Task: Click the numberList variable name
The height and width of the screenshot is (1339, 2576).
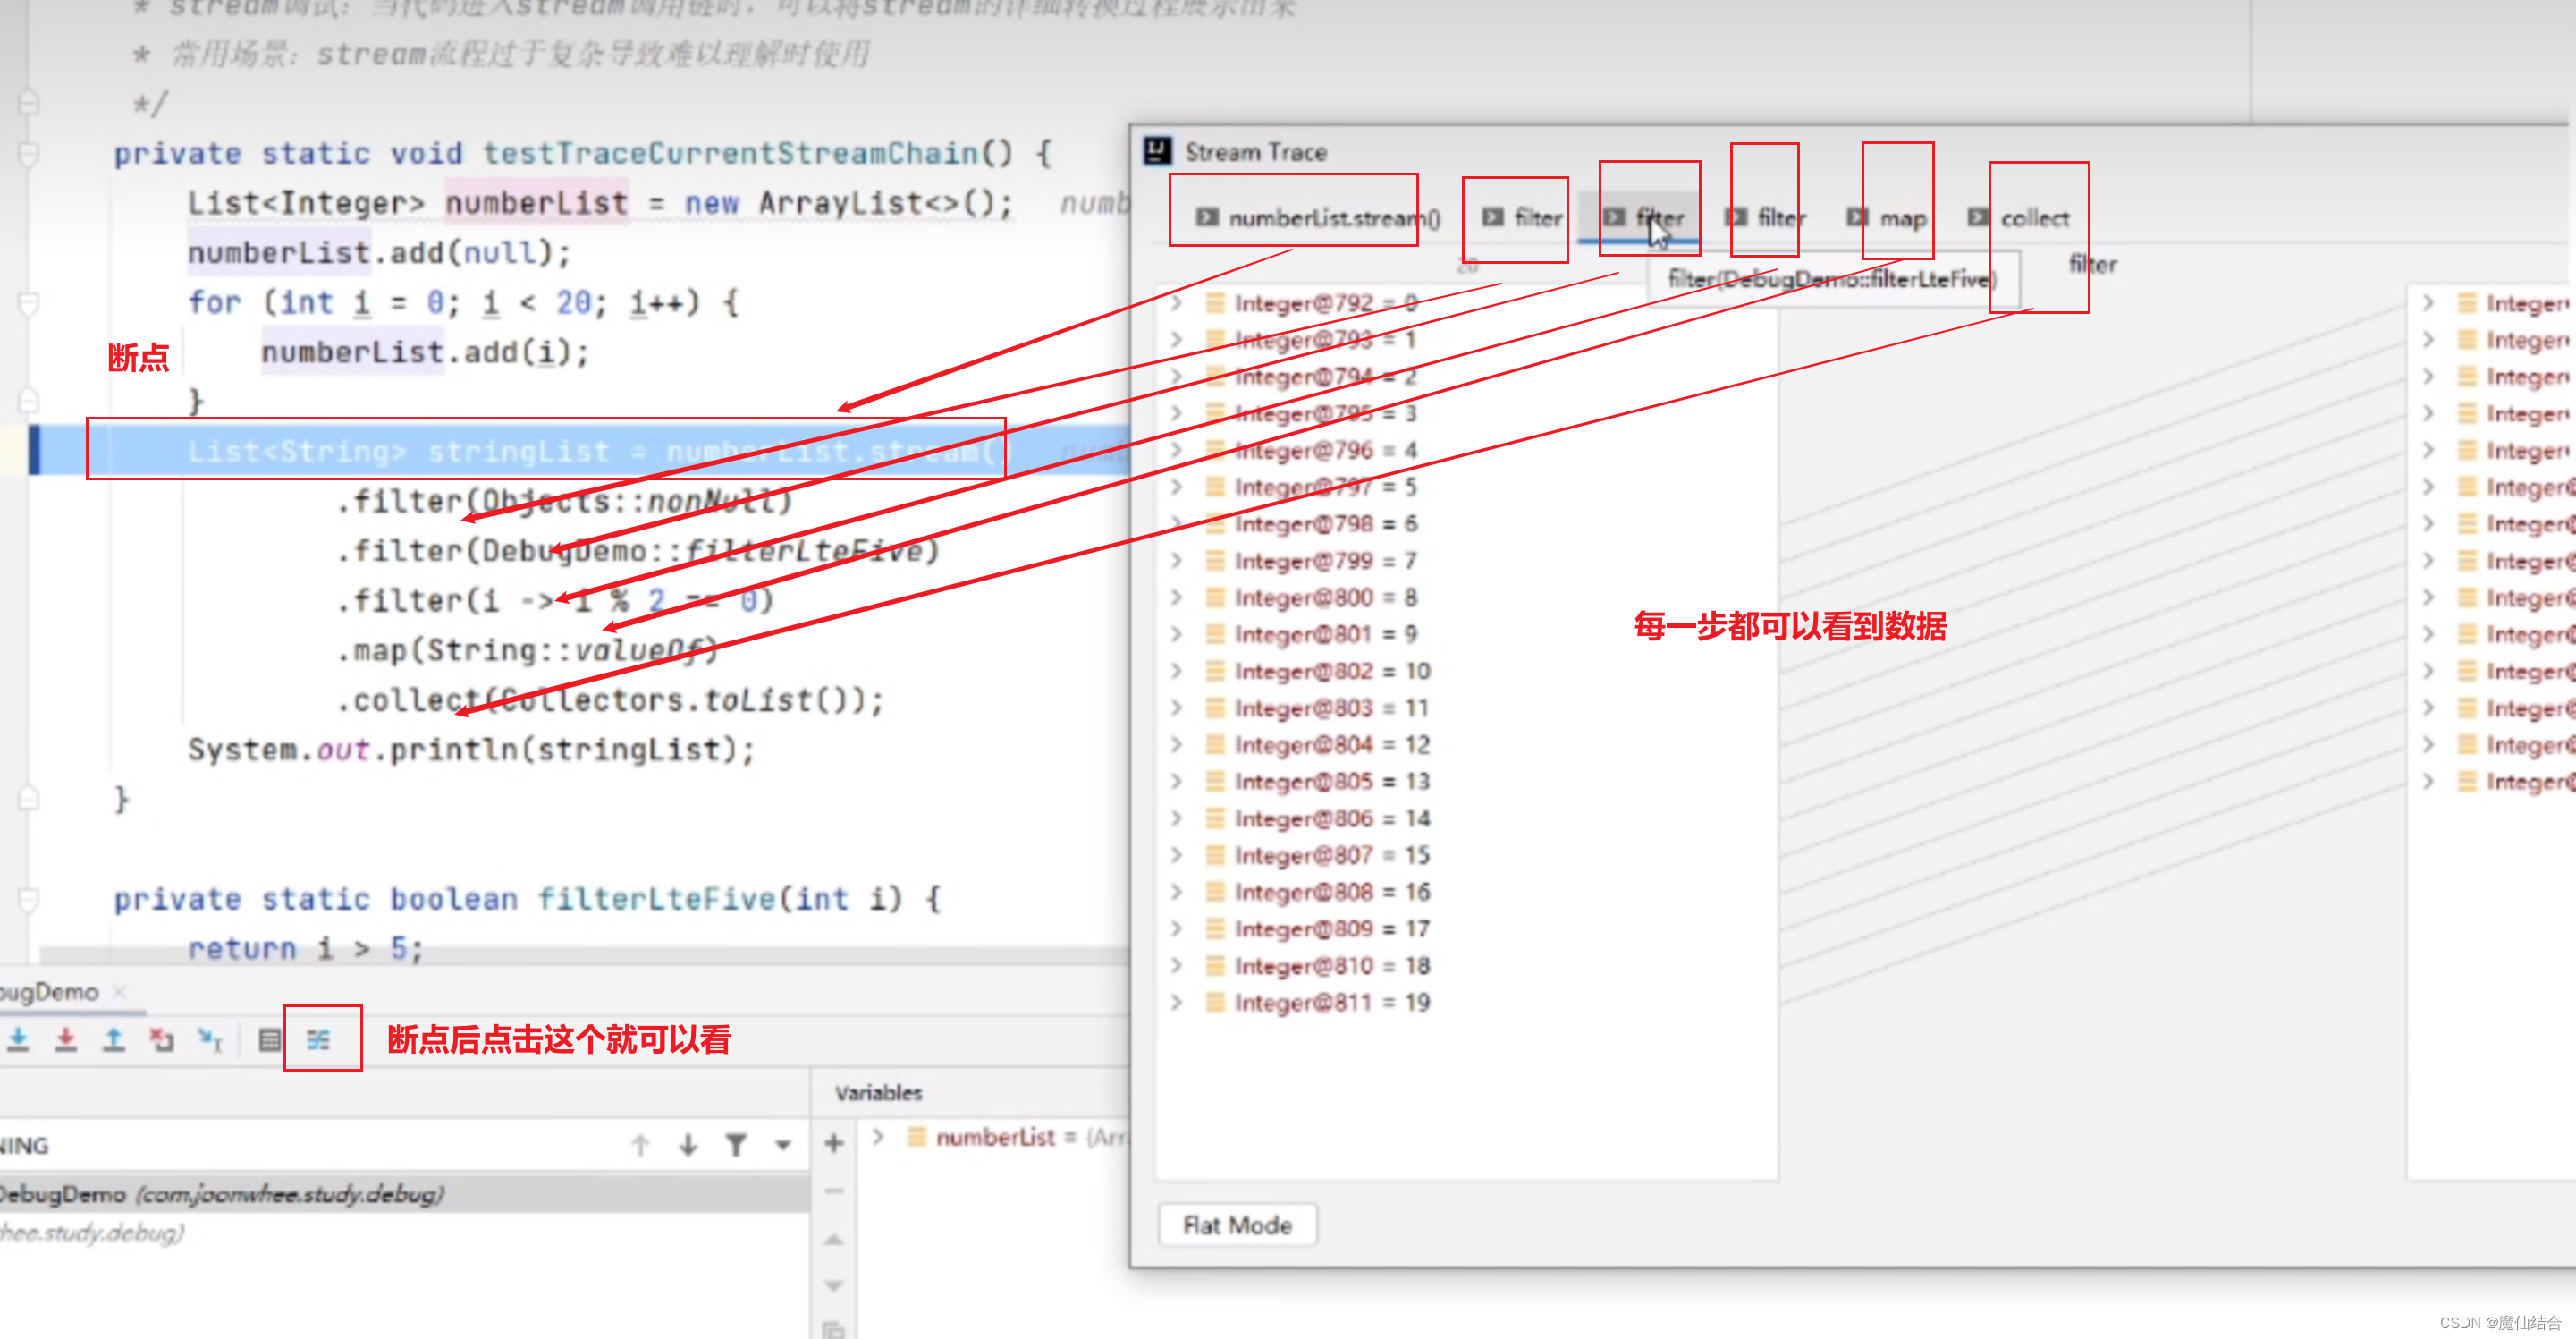Action: coord(995,1137)
